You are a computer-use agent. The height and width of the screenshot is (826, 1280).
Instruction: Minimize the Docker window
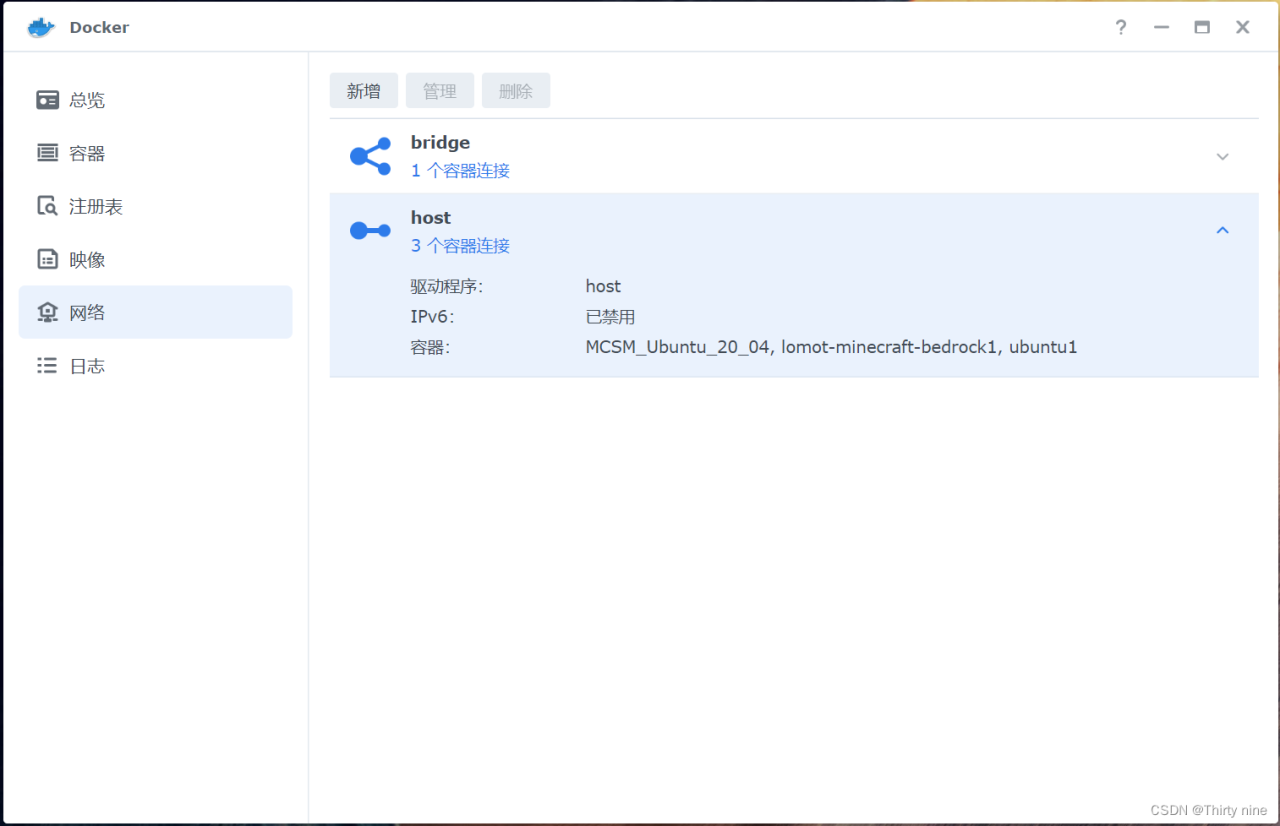point(1161,27)
